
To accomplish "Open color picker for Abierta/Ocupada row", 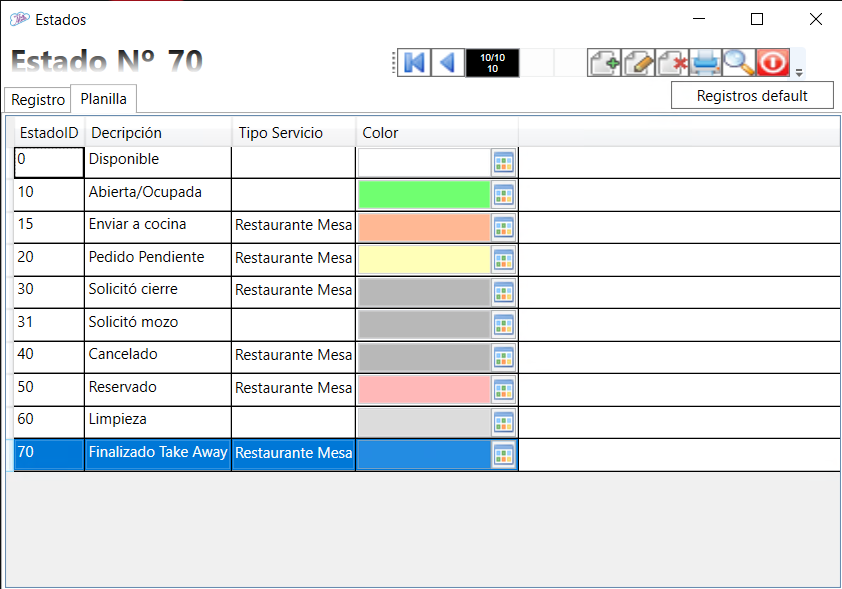I will (x=503, y=194).
